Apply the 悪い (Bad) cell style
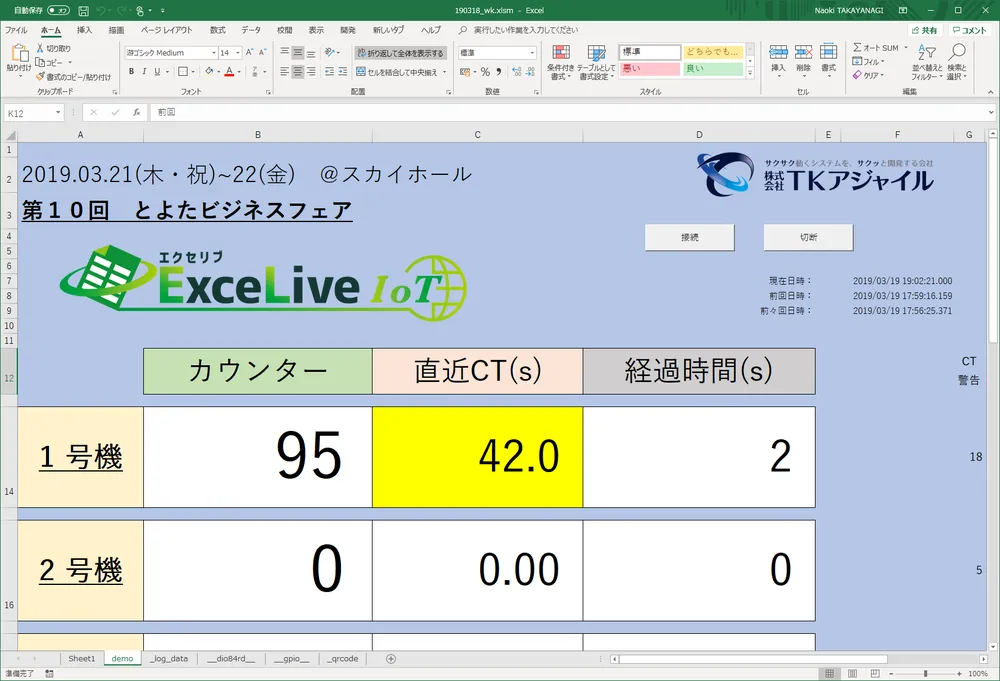 [649, 68]
